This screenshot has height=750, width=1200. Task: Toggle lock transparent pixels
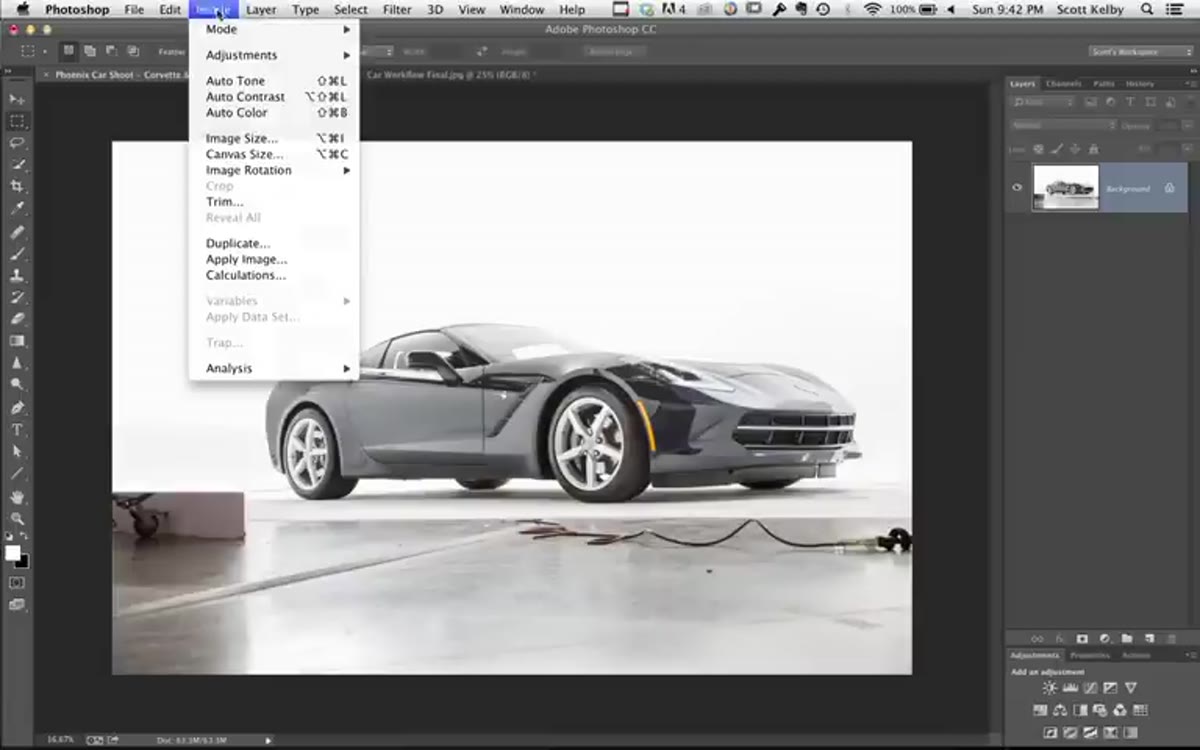pos(1038,149)
